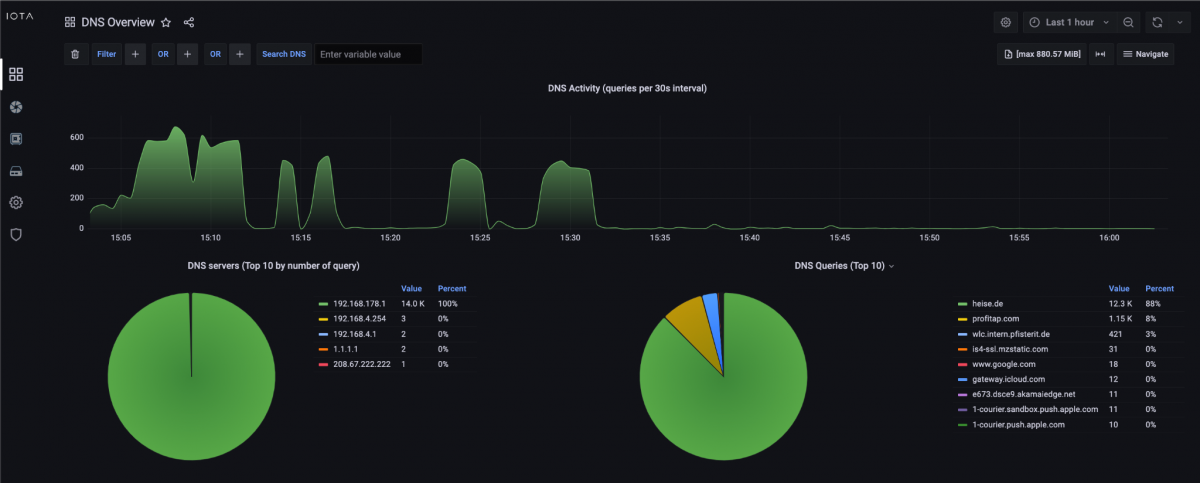
Task: Open the Last 1 hour time picker
Action: pos(1068,22)
